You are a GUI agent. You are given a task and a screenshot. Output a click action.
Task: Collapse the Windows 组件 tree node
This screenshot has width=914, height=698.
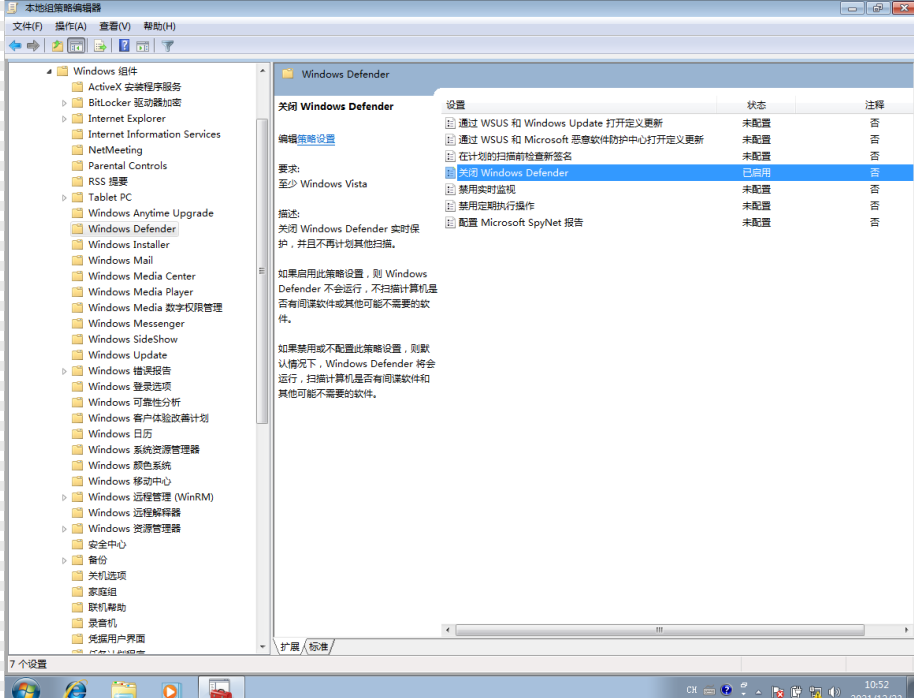(49, 71)
